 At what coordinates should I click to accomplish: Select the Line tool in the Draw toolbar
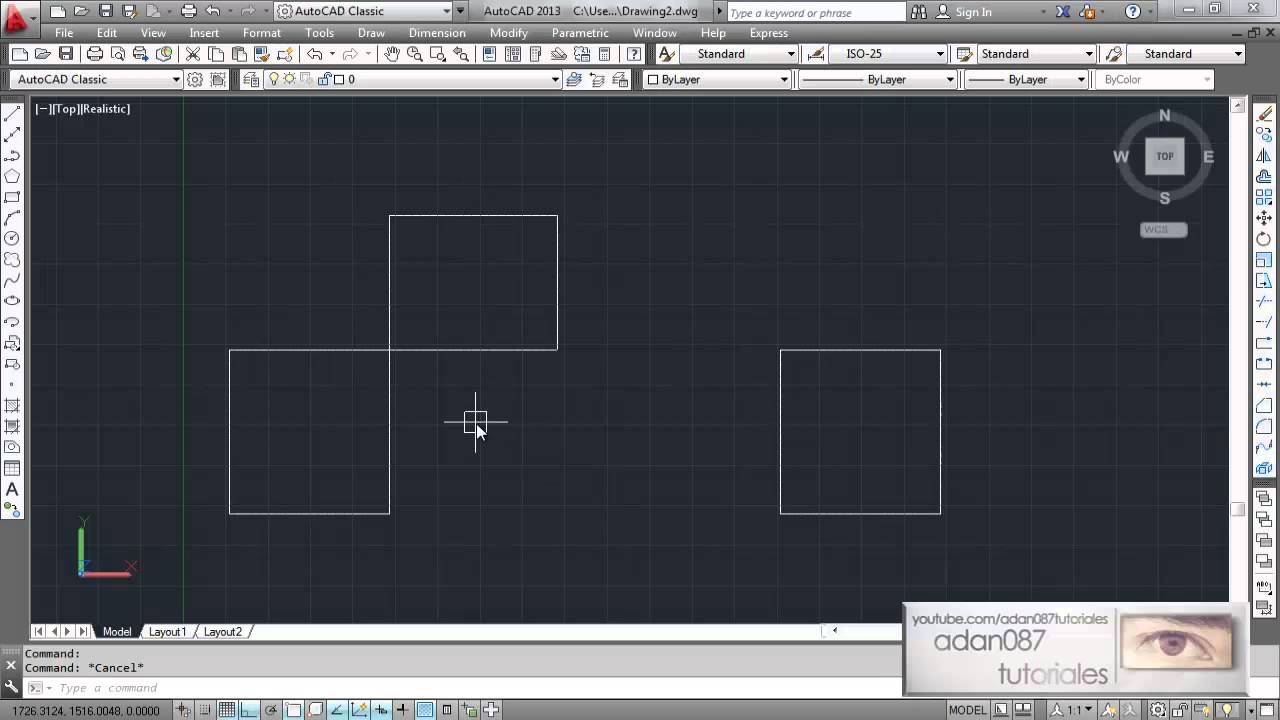coord(12,114)
